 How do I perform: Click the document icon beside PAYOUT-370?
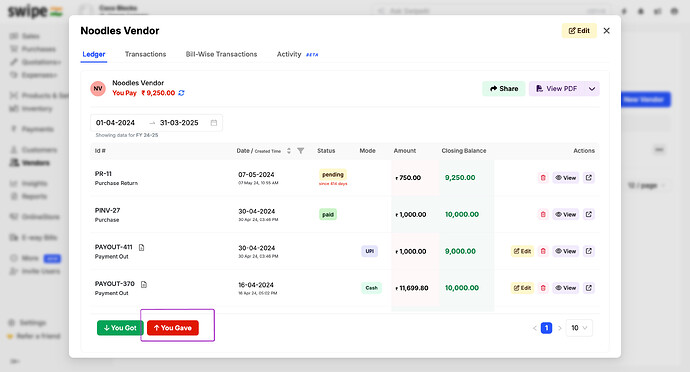click(x=144, y=284)
